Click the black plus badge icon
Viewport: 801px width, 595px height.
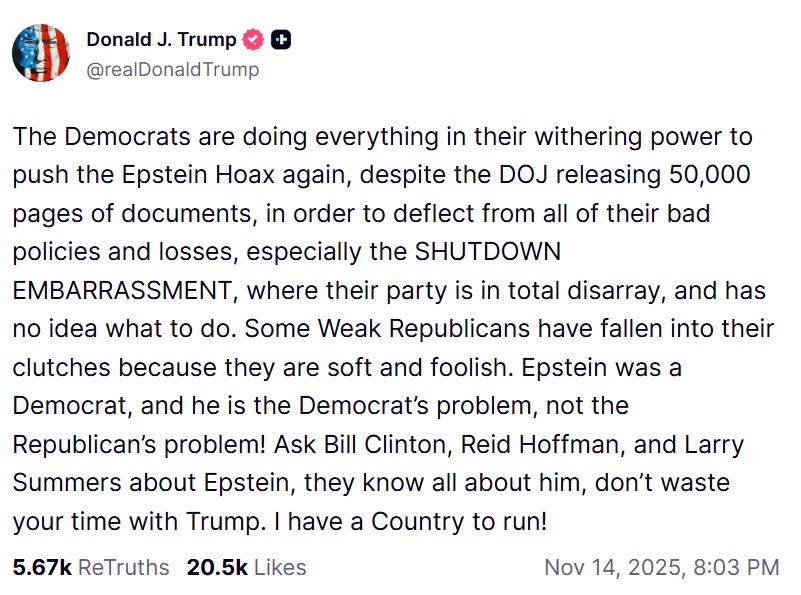click(x=282, y=40)
